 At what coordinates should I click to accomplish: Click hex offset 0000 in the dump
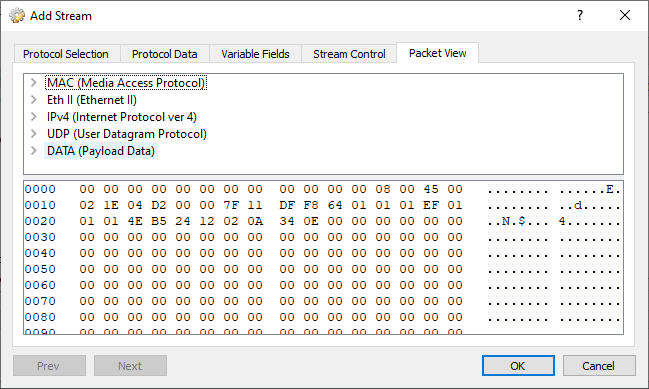[x=40, y=189]
